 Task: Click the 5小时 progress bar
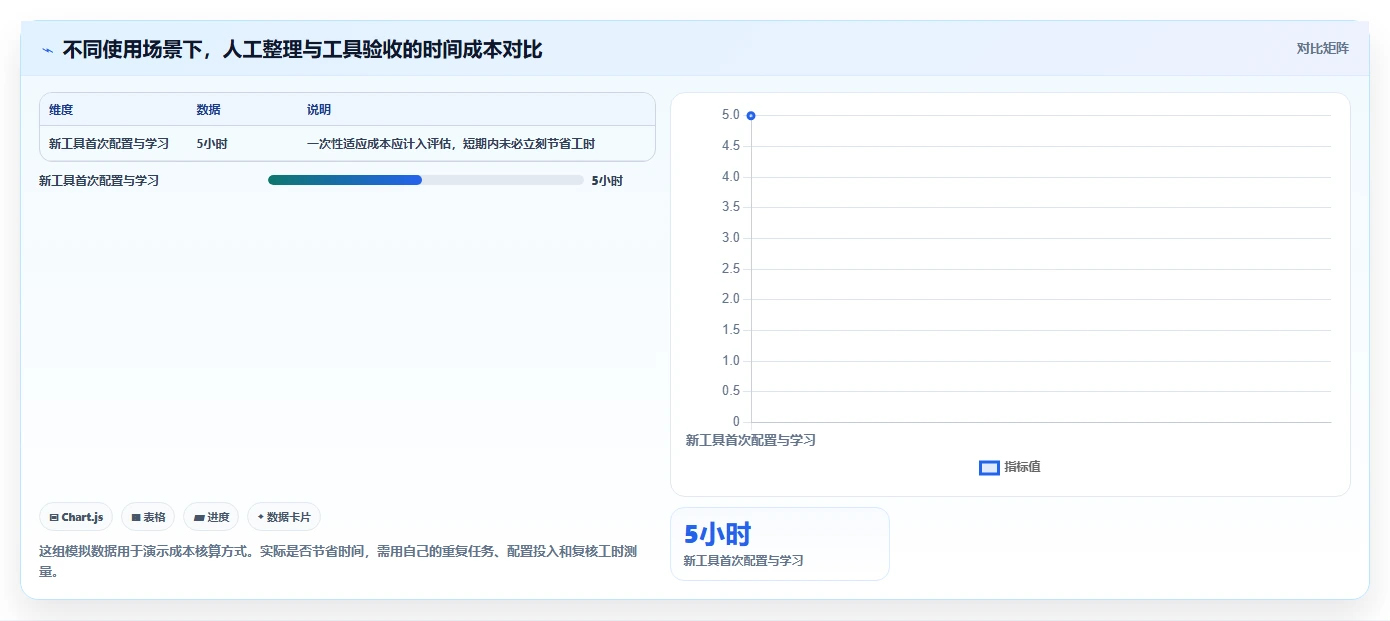click(x=426, y=180)
